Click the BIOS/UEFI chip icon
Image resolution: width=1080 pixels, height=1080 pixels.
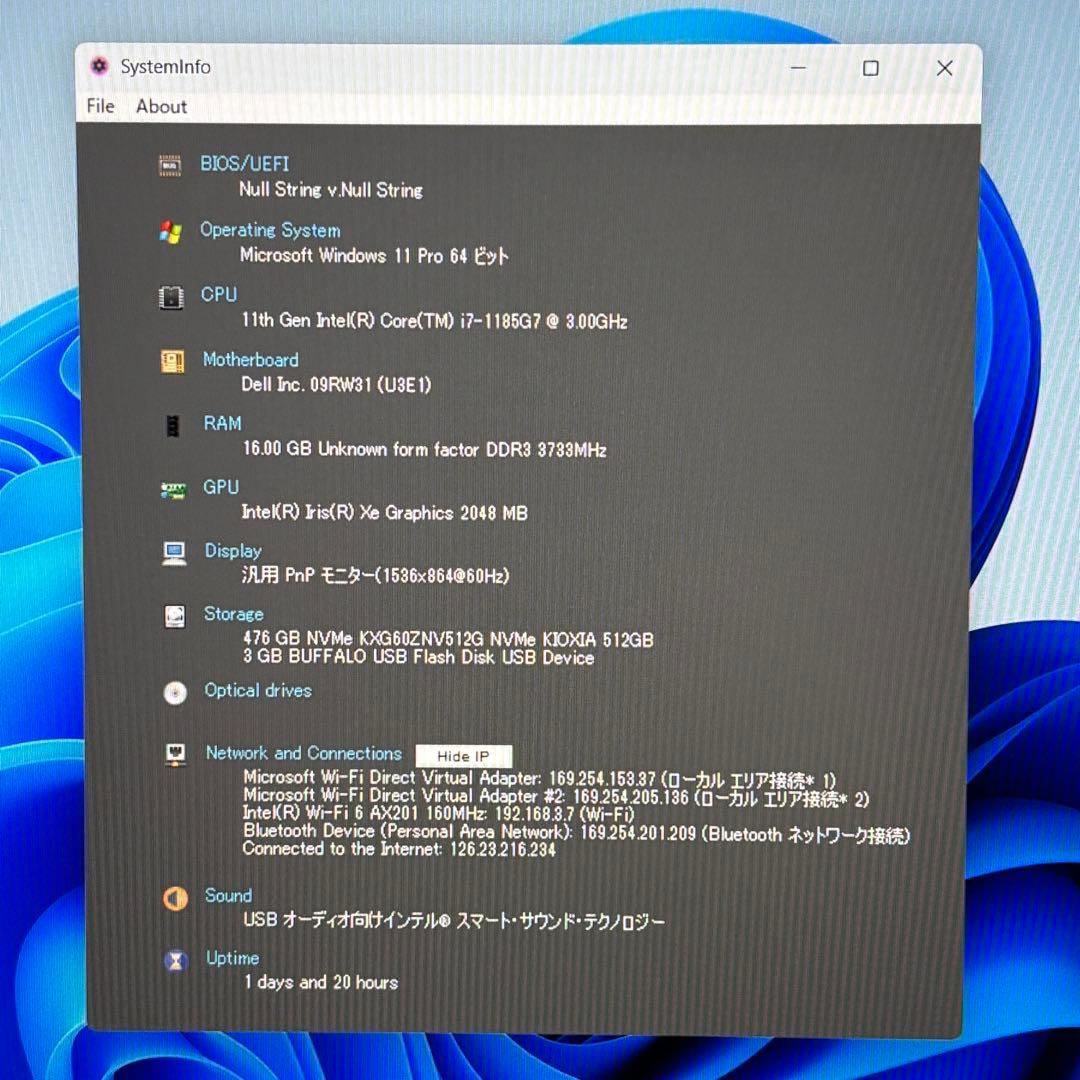pos(170,165)
